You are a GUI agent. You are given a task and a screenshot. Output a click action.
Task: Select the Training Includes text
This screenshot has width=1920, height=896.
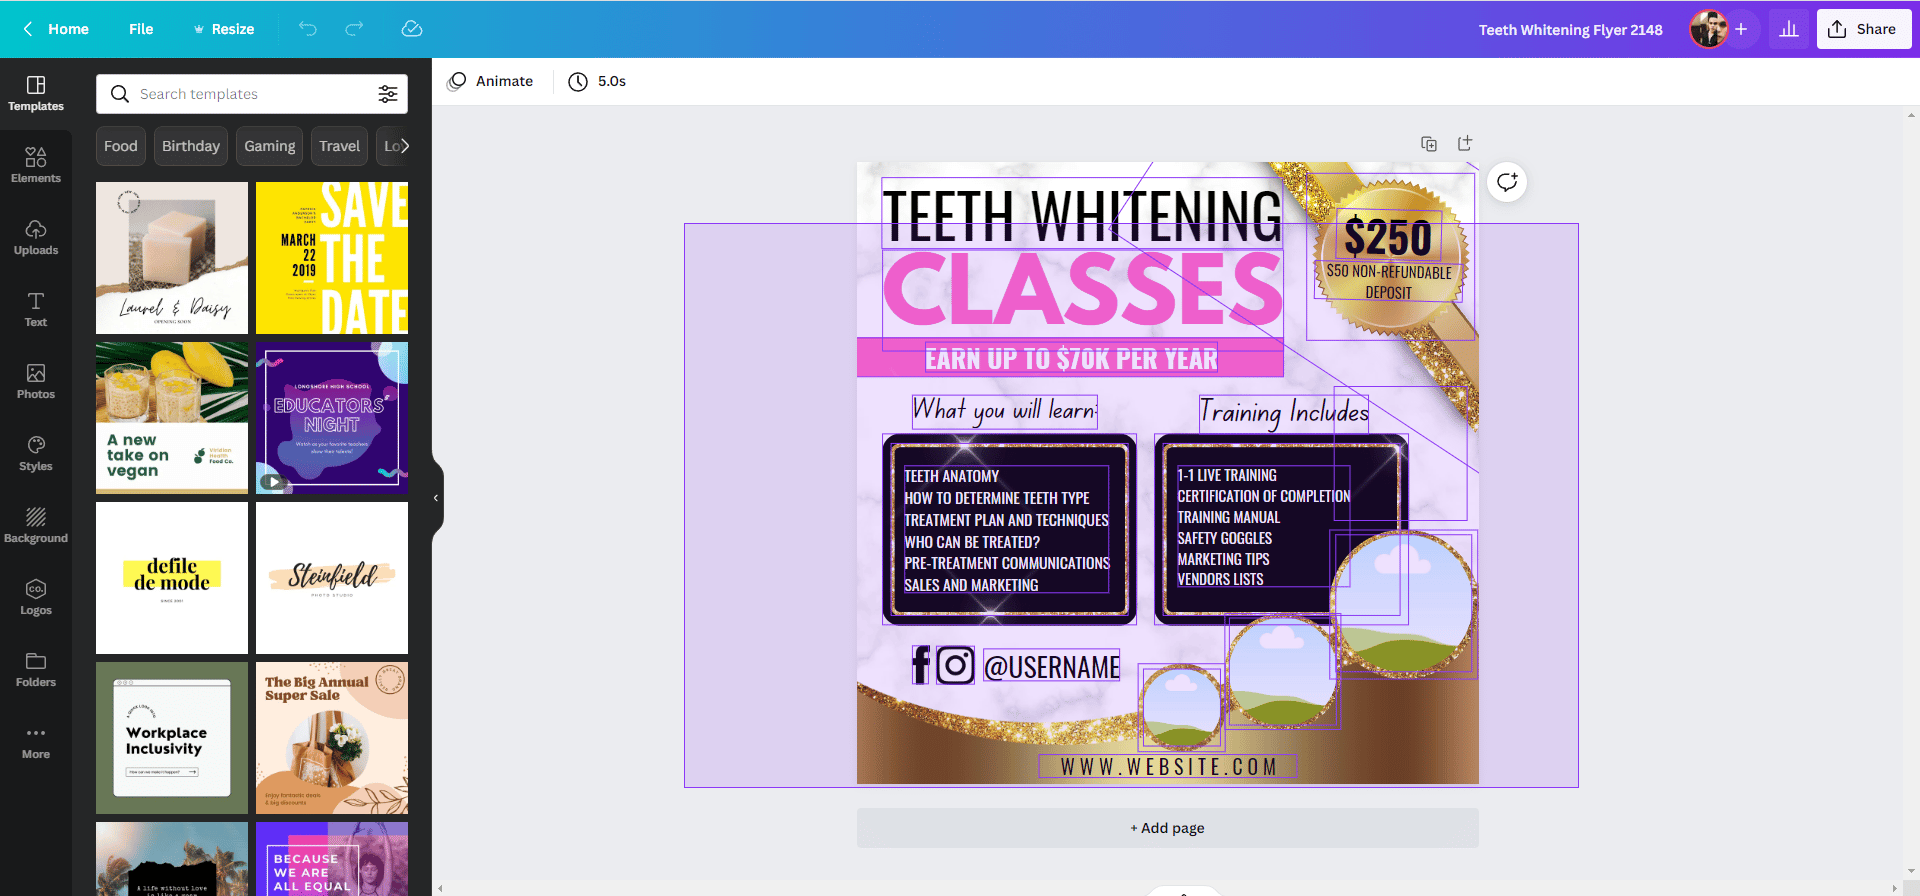click(1284, 412)
